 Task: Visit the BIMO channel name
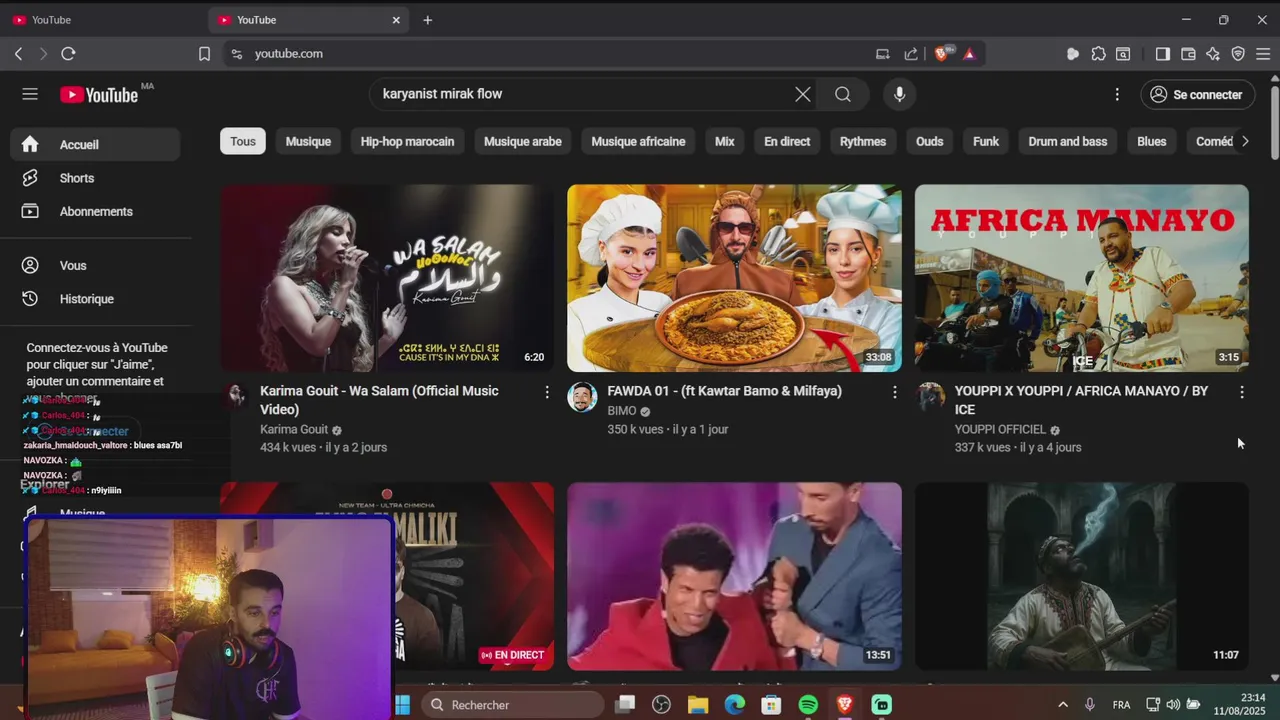pos(622,411)
